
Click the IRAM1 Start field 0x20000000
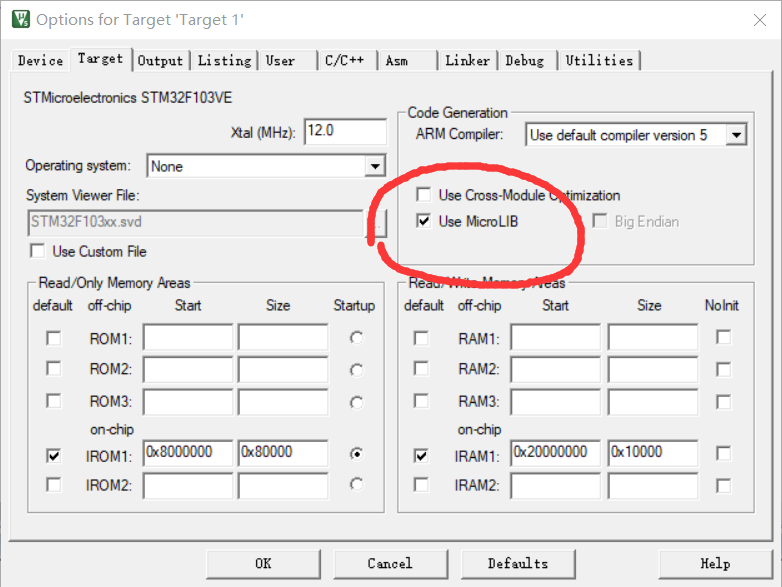pyautogui.click(x=556, y=453)
